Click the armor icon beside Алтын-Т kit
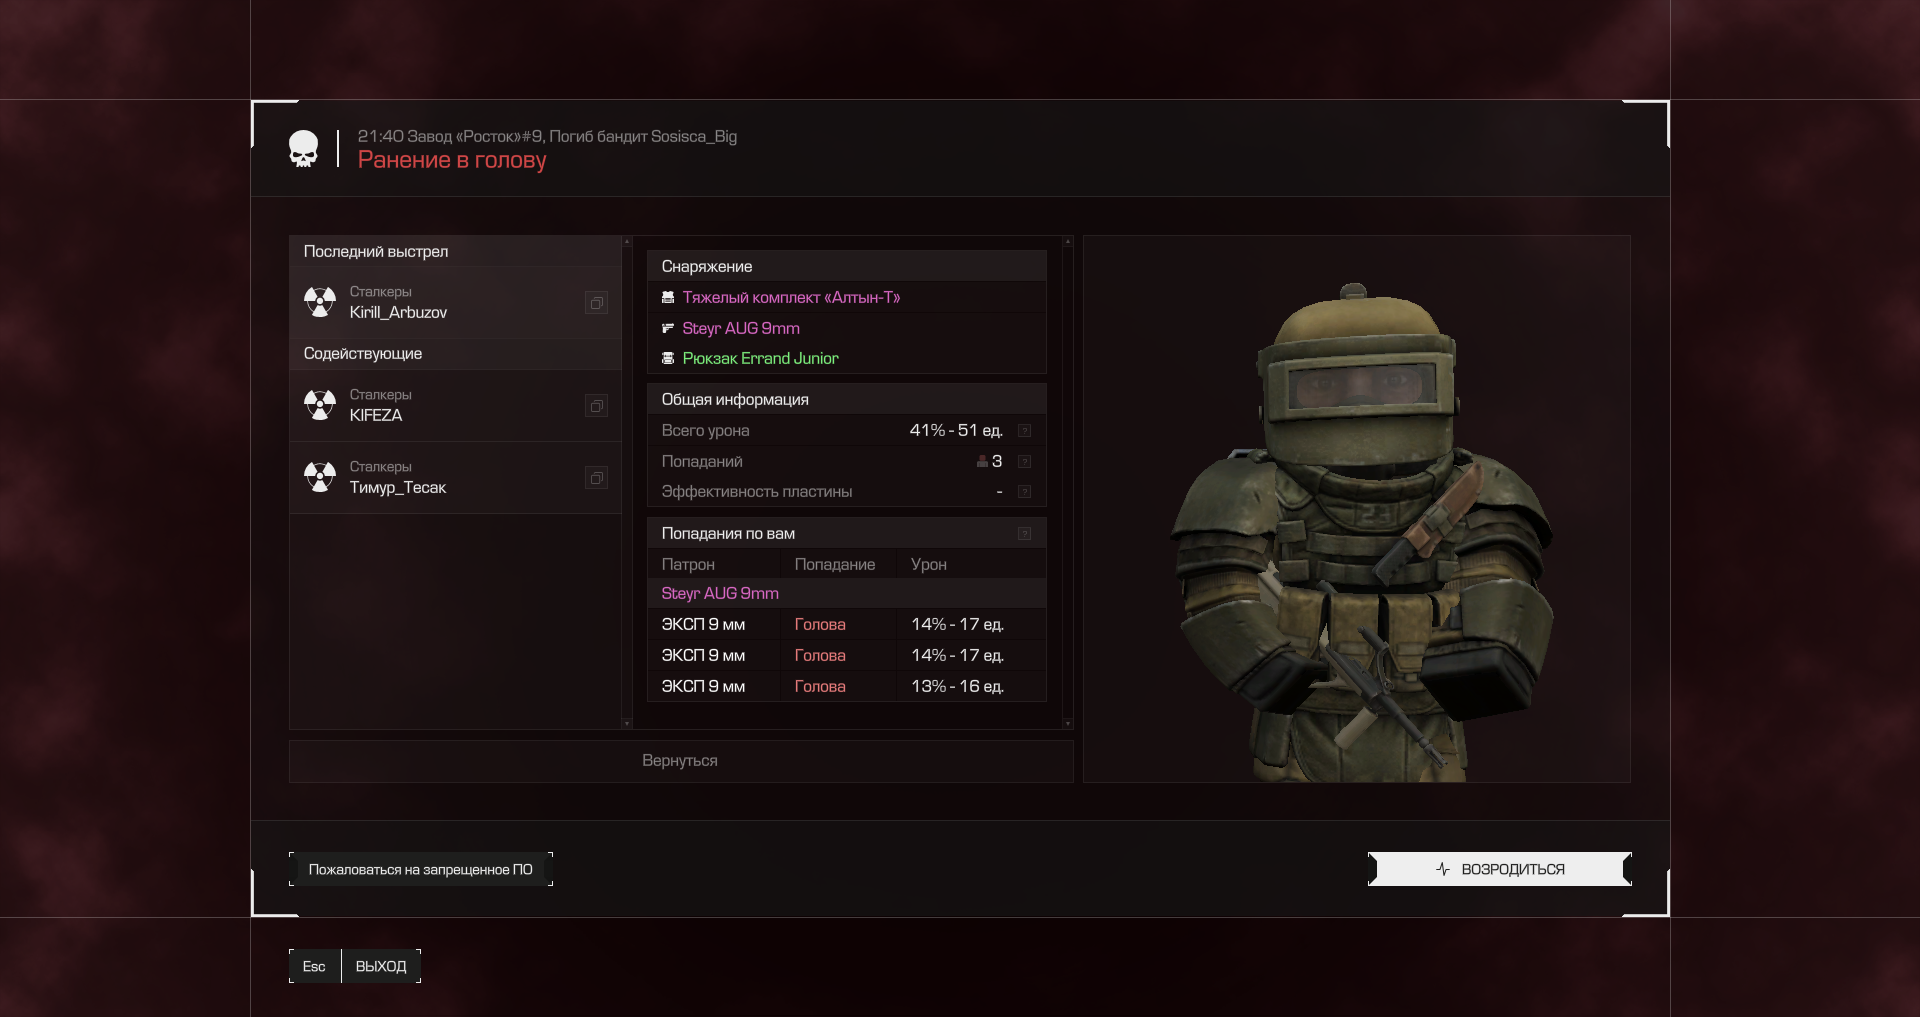This screenshot has width=1920, height=1017. (x=668, y=298)
